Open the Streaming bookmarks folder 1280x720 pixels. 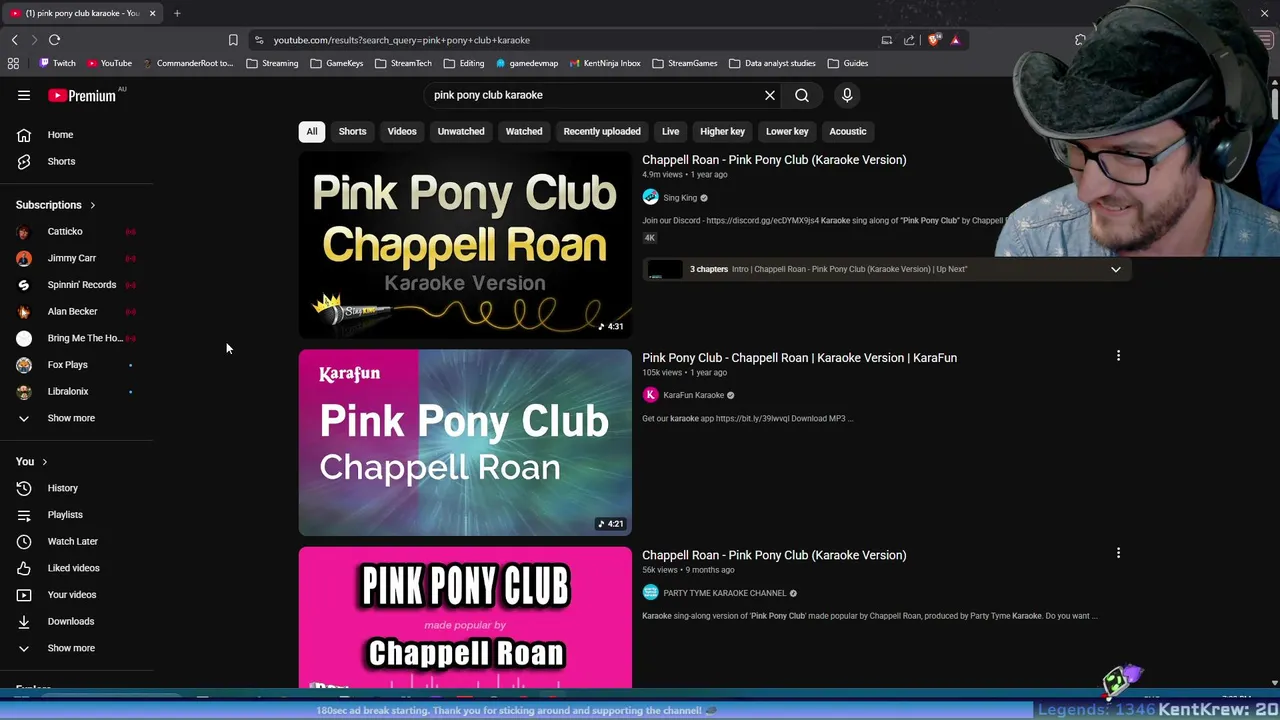272,63
